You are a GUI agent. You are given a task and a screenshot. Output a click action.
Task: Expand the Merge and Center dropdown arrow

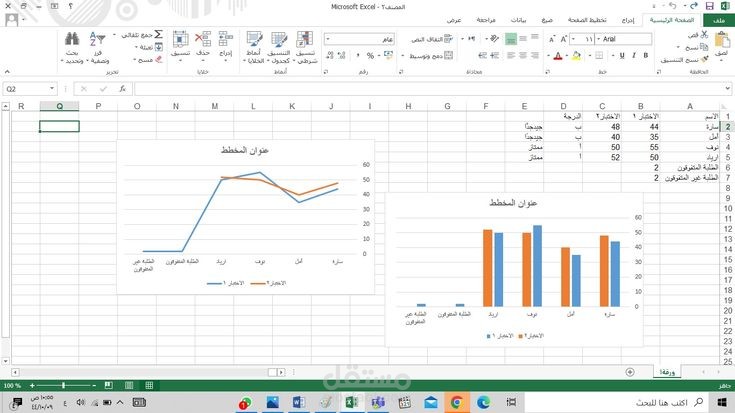tap(403, 56)
